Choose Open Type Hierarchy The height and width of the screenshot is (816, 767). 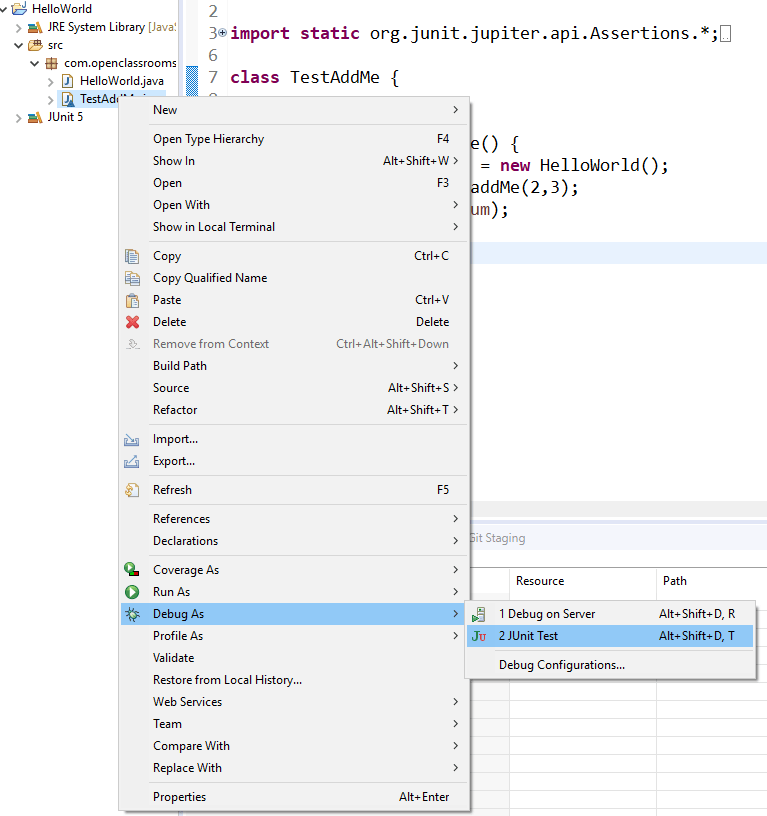[295, 139]
